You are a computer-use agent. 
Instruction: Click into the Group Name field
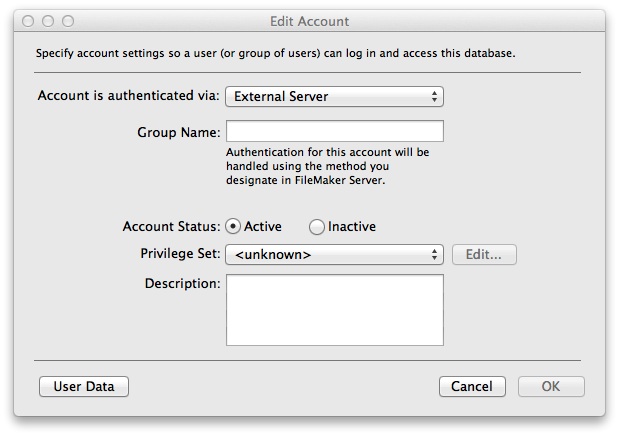(334, 132)
